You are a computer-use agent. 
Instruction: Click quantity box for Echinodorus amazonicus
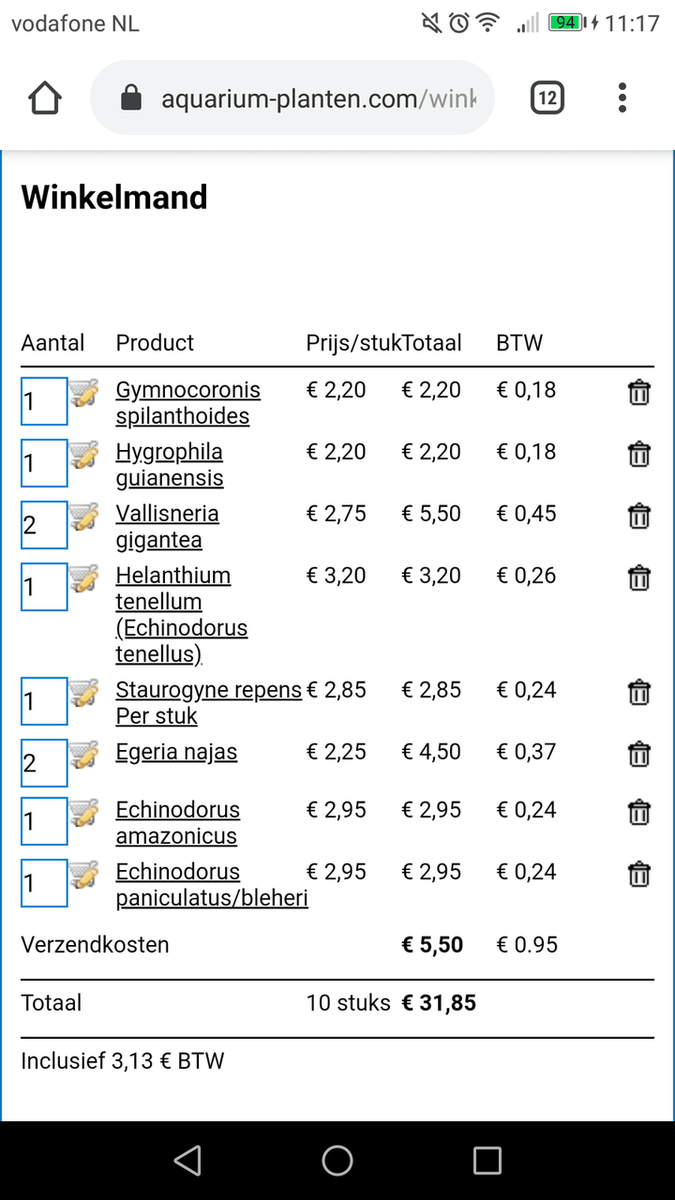[x=44, y=821]
